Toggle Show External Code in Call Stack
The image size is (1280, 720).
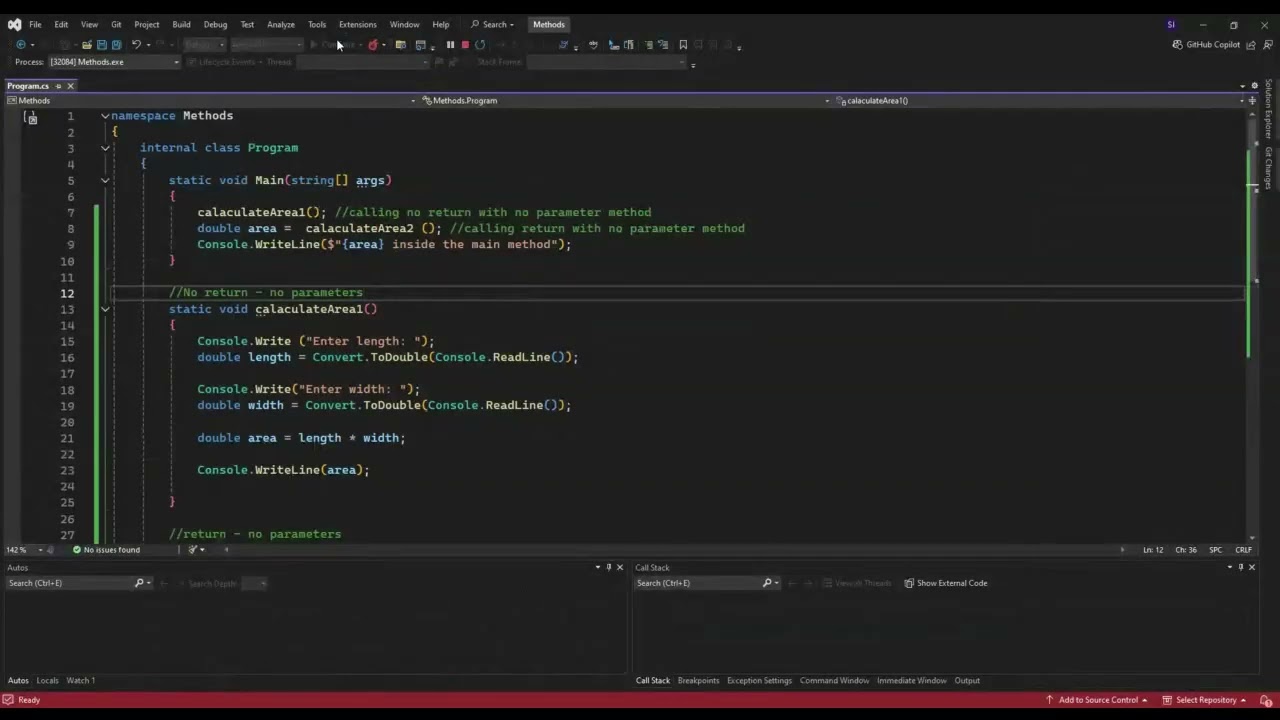[x=945, y=583]
